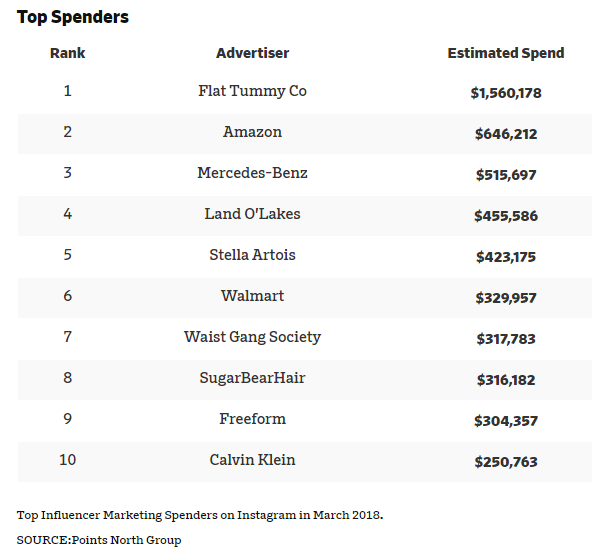Viewport: 592px width, 554px height.
Task: Click the $250,763 spend amount
Action: 506,462
